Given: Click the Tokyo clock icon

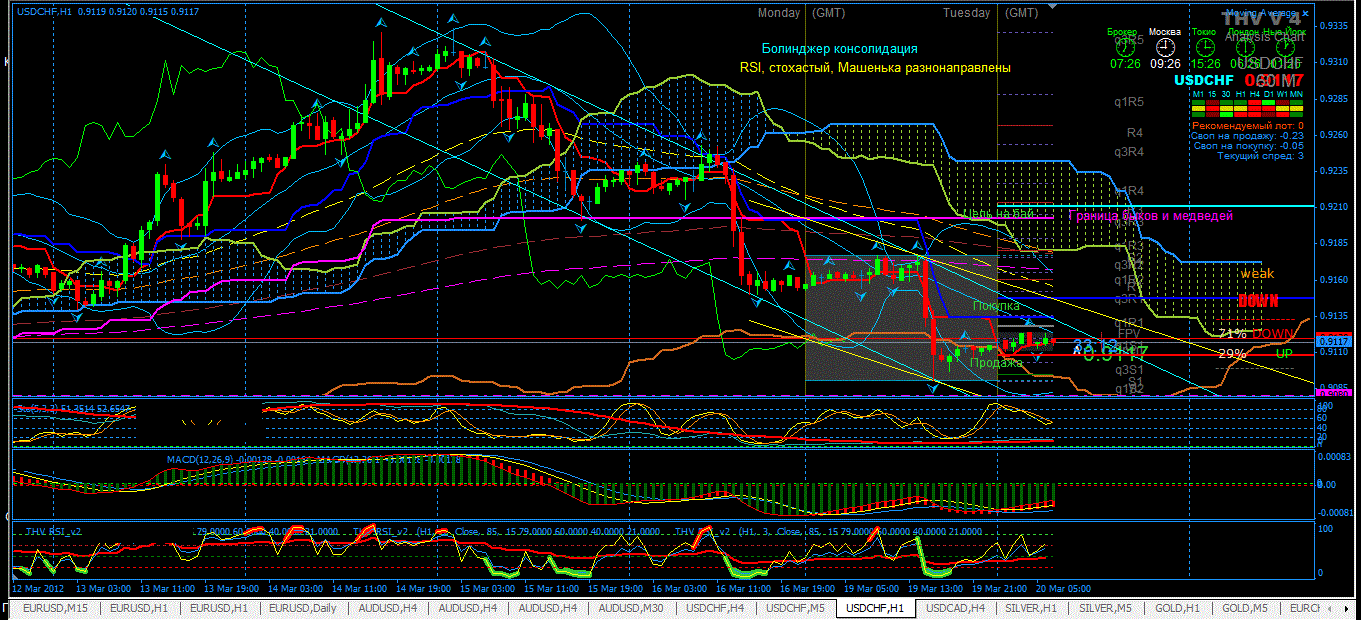Looking at the screenshot, I should [1203, 47].
